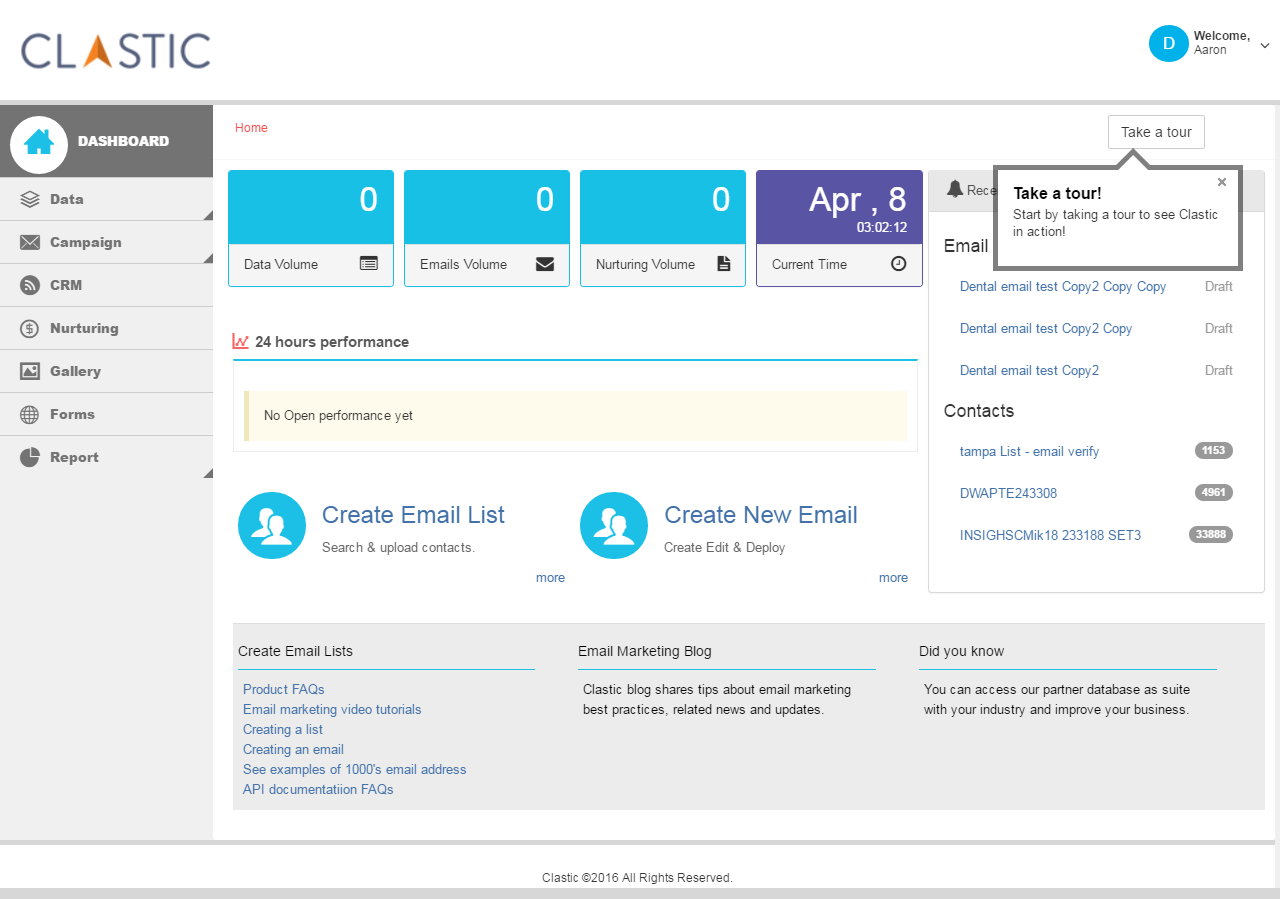This screenshot has width=1280, height=899.
Task: Open See examples of 1000's email address
Action: [x=355, y=769]
